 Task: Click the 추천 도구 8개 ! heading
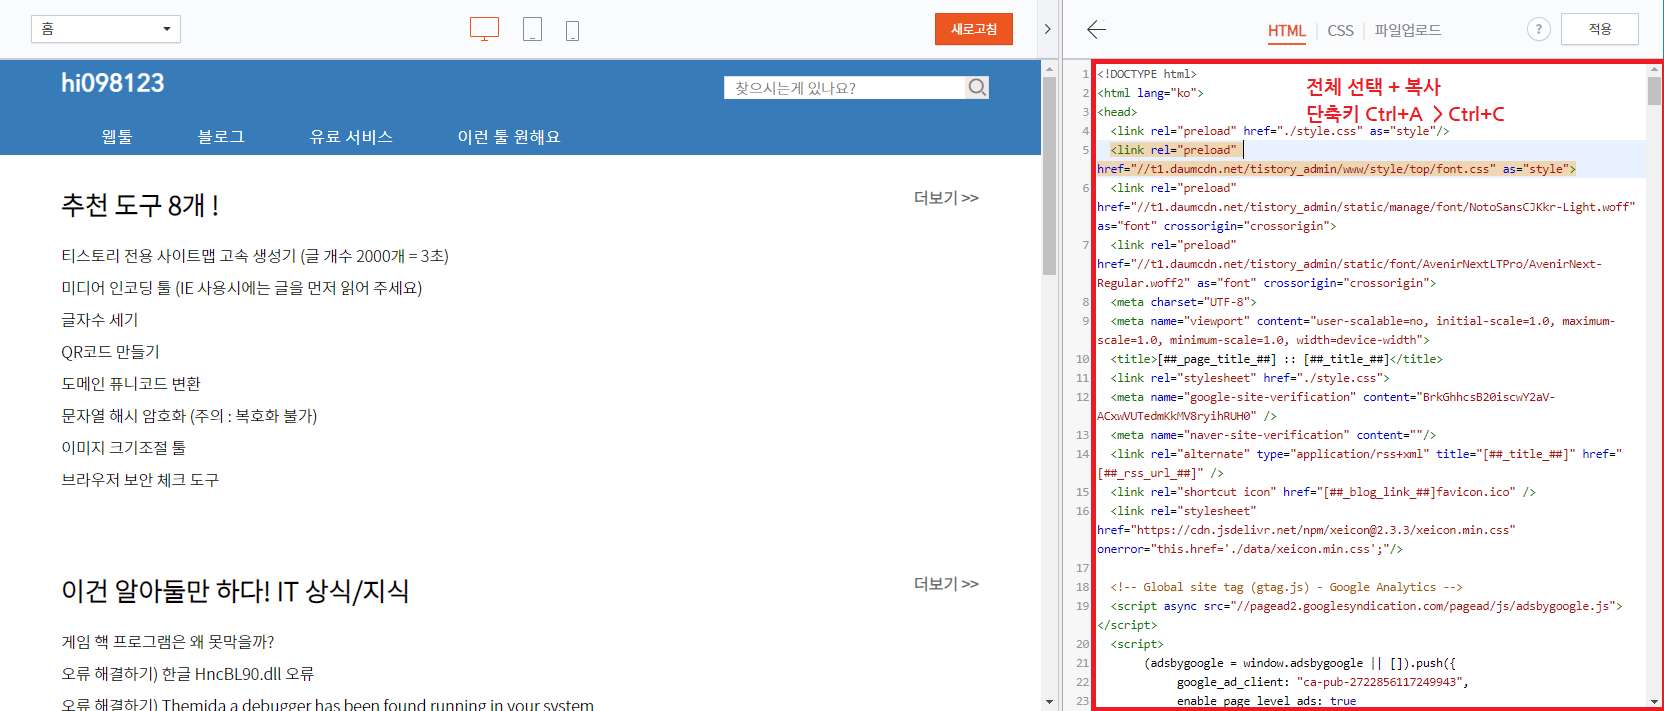[140, 205]
